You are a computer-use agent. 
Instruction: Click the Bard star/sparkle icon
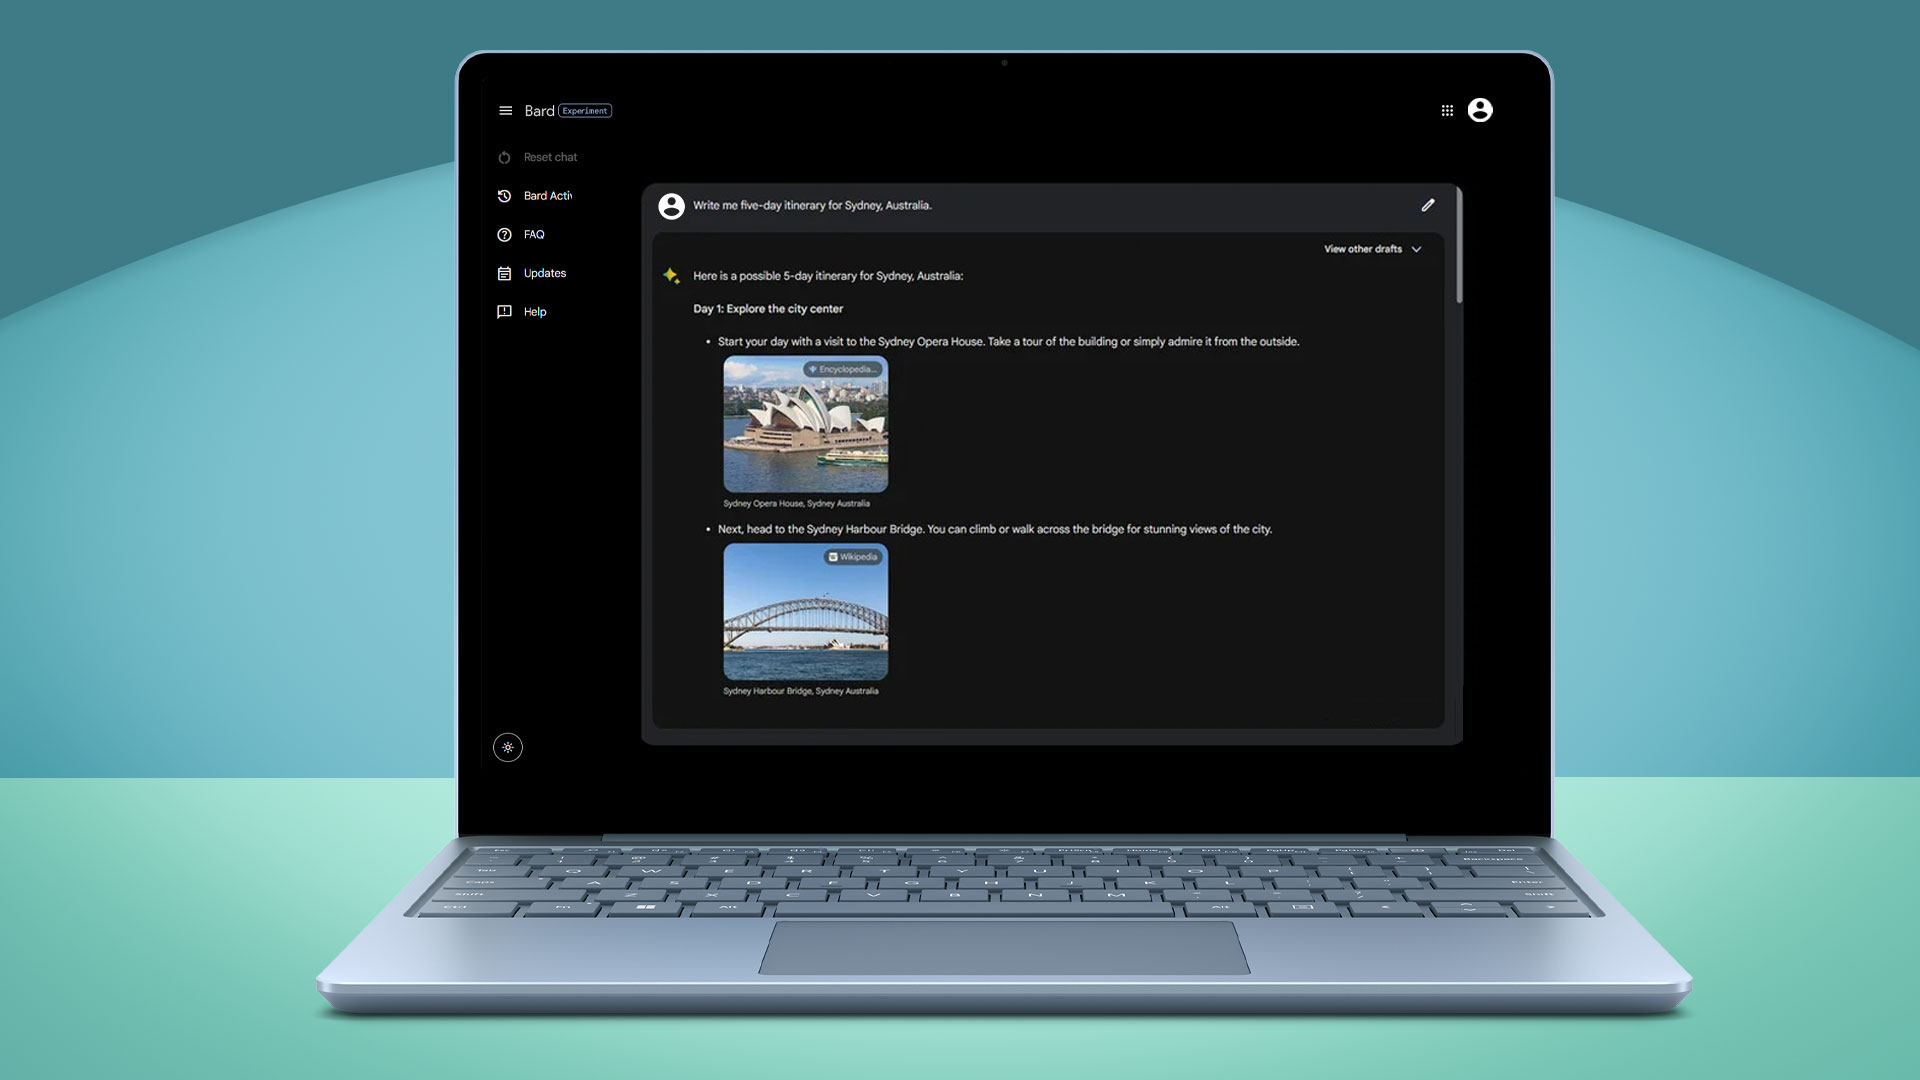(671, 274)
